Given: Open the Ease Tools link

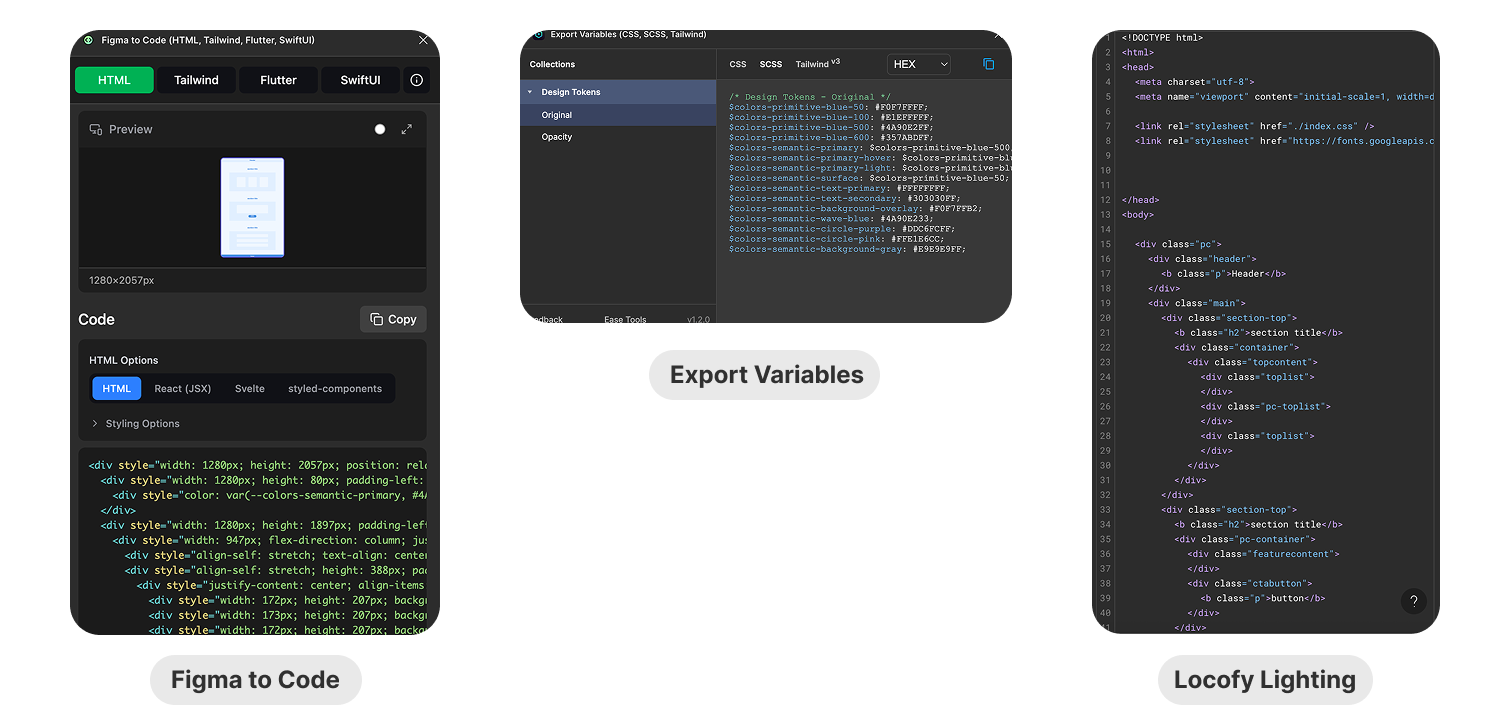Looking at the screenshot, I should coord(625,320).
